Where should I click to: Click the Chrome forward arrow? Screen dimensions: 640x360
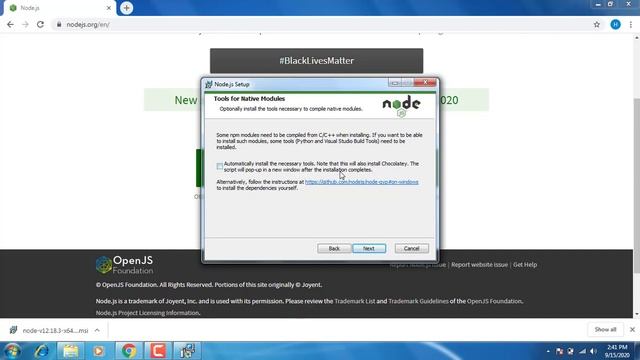[x=25, y=24]
